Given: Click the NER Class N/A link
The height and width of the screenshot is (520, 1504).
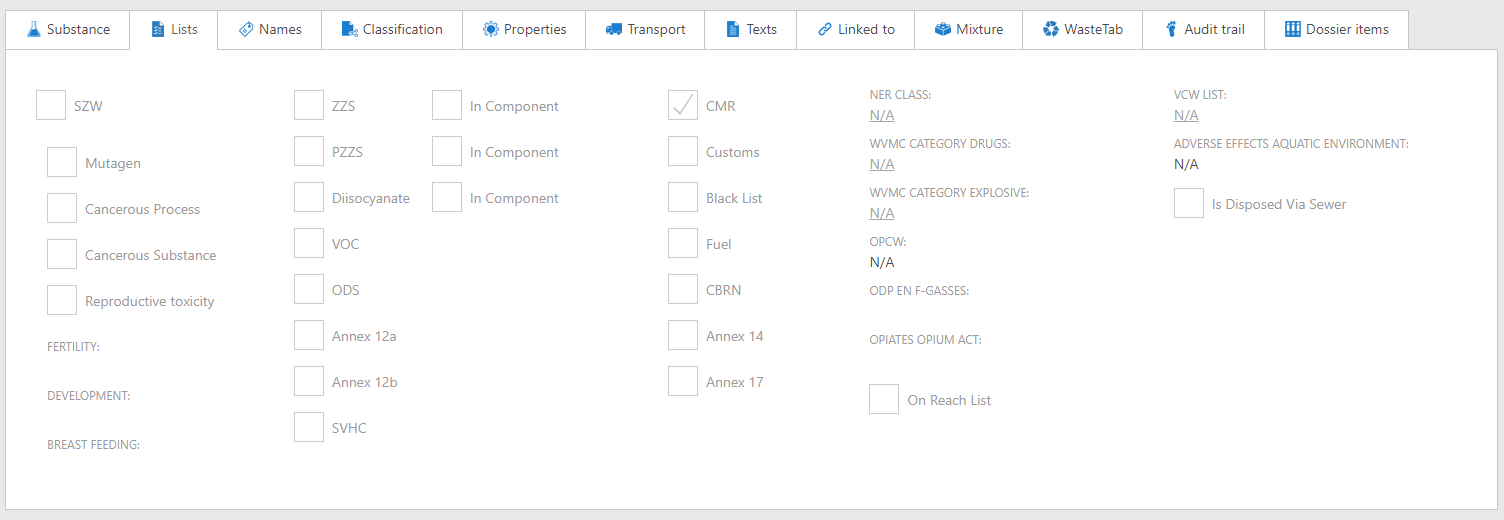Looking at the screenshot, I should tap(882, 115).
